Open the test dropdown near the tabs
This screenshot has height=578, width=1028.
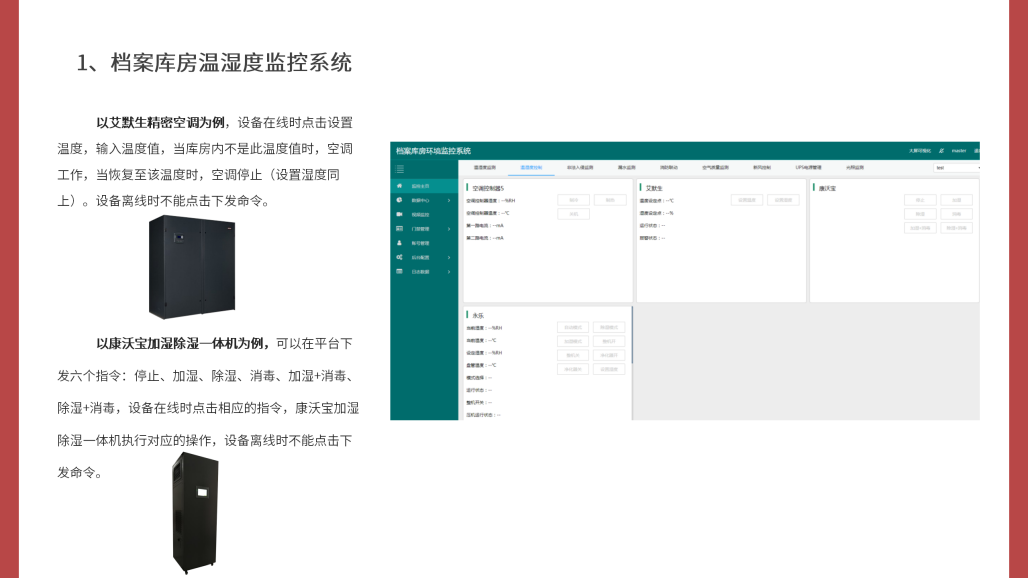tap(956, 166)
